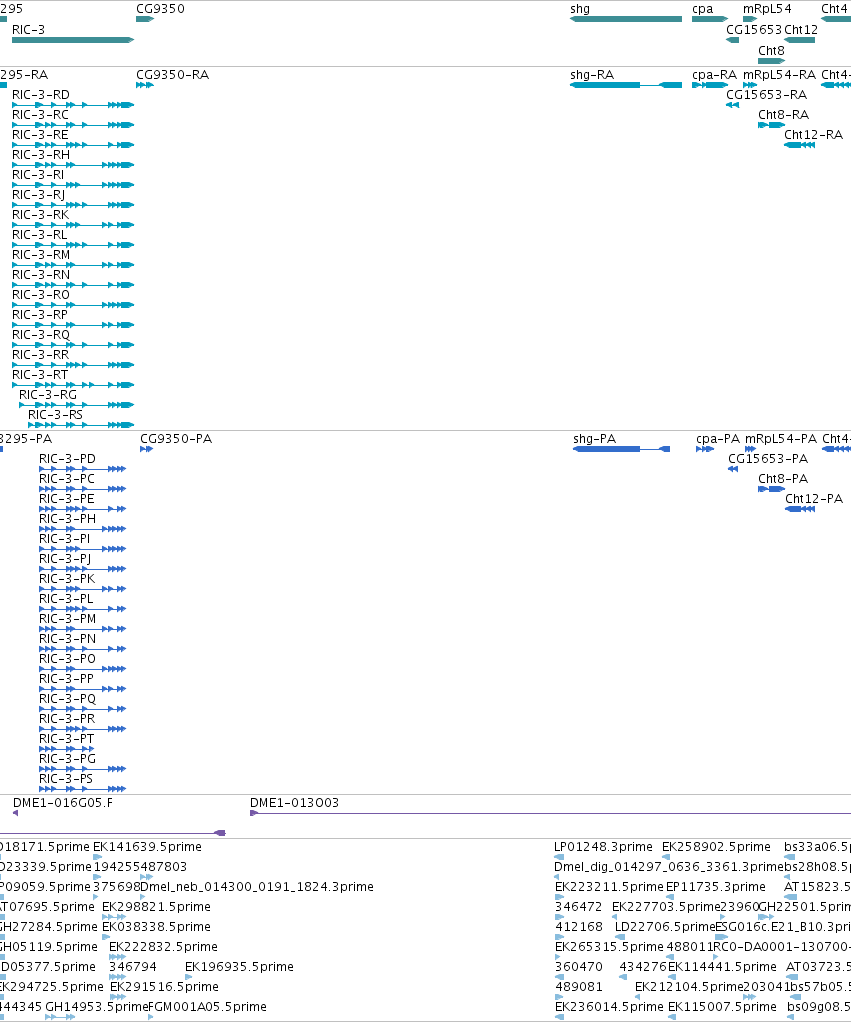Select the RIC-3-RG transcript

(48, 395)
